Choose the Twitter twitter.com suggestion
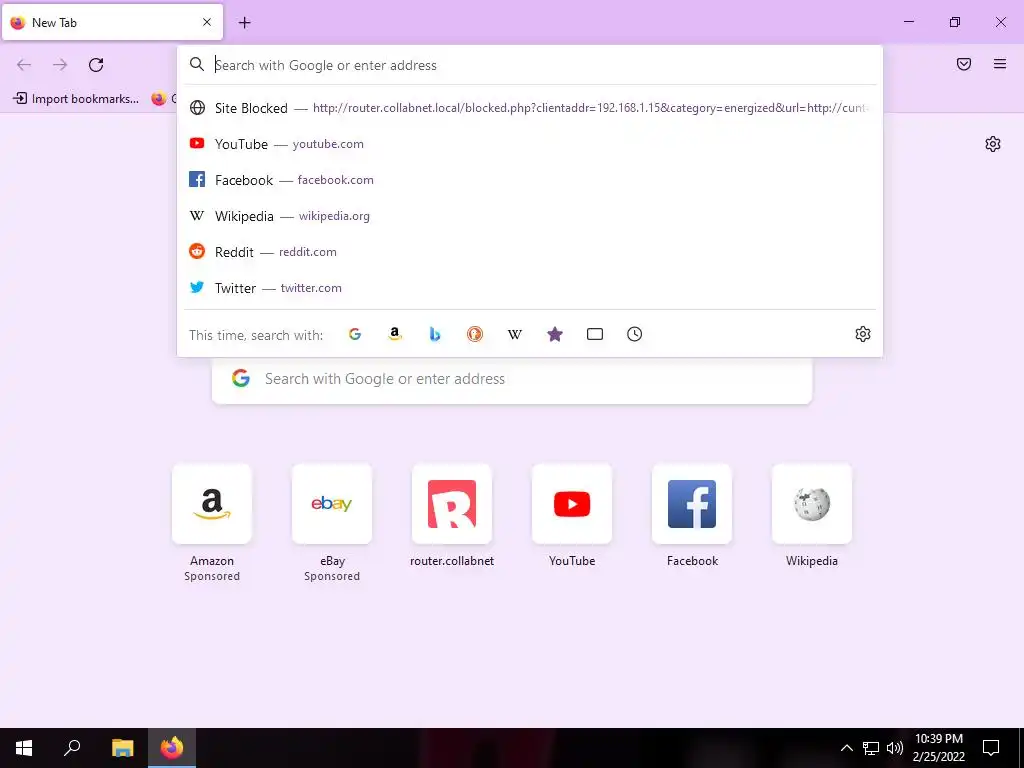This screenshot has width=1024, height=768. pos(530,287)
